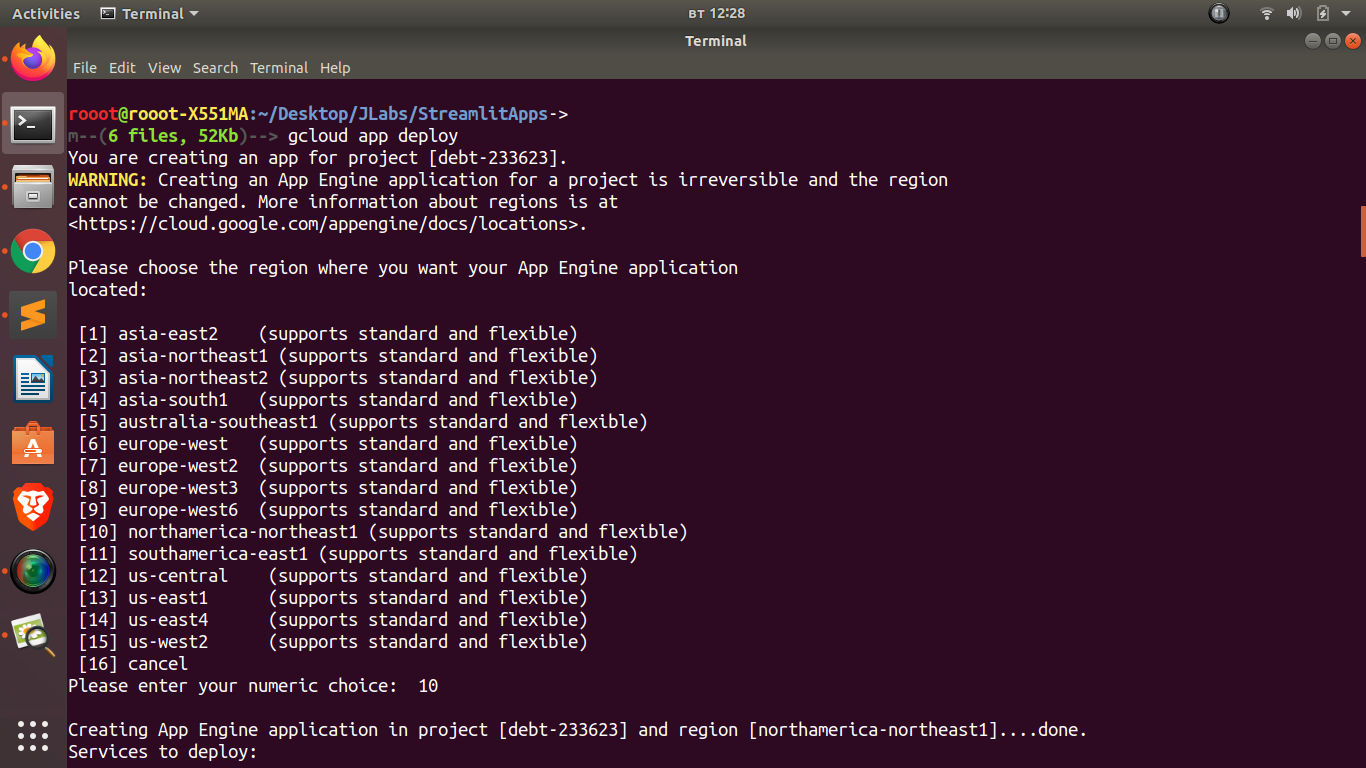Click the terminal vertical scrollbar
1366x768 pixels.
pos(1362,230)
